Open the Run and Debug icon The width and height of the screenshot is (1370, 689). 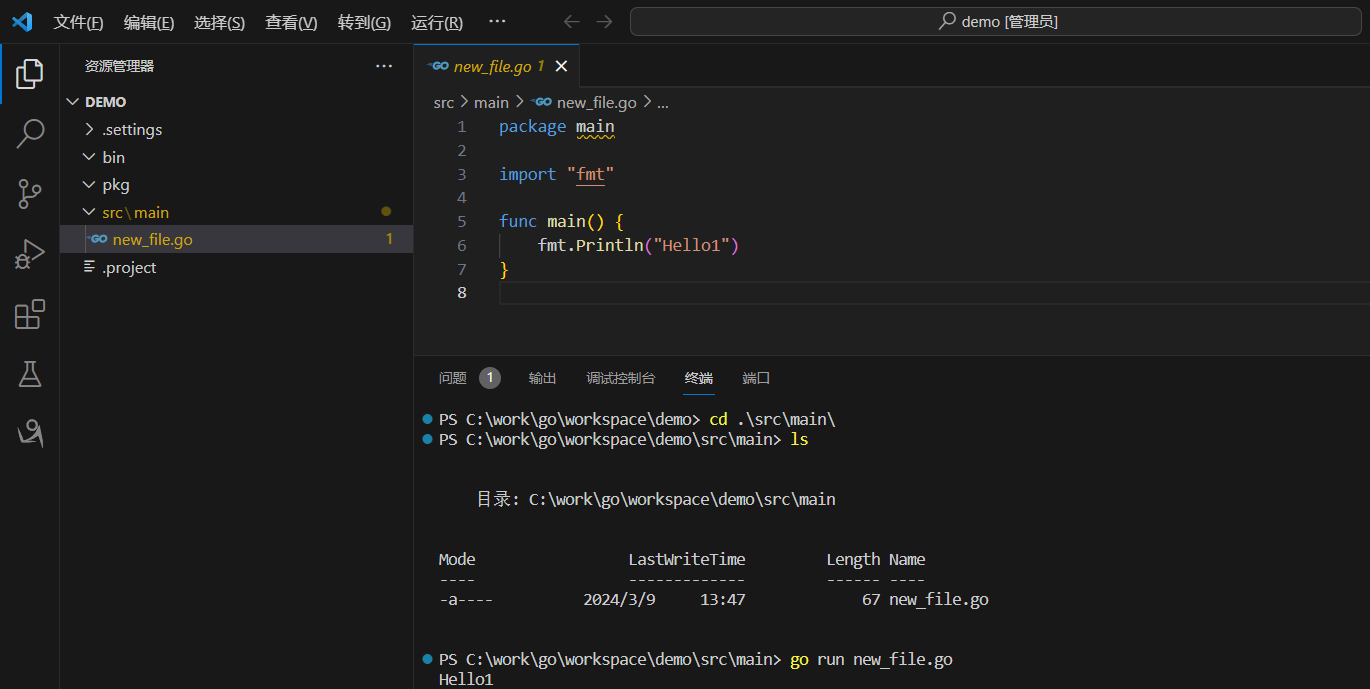[x=30, y=254]
